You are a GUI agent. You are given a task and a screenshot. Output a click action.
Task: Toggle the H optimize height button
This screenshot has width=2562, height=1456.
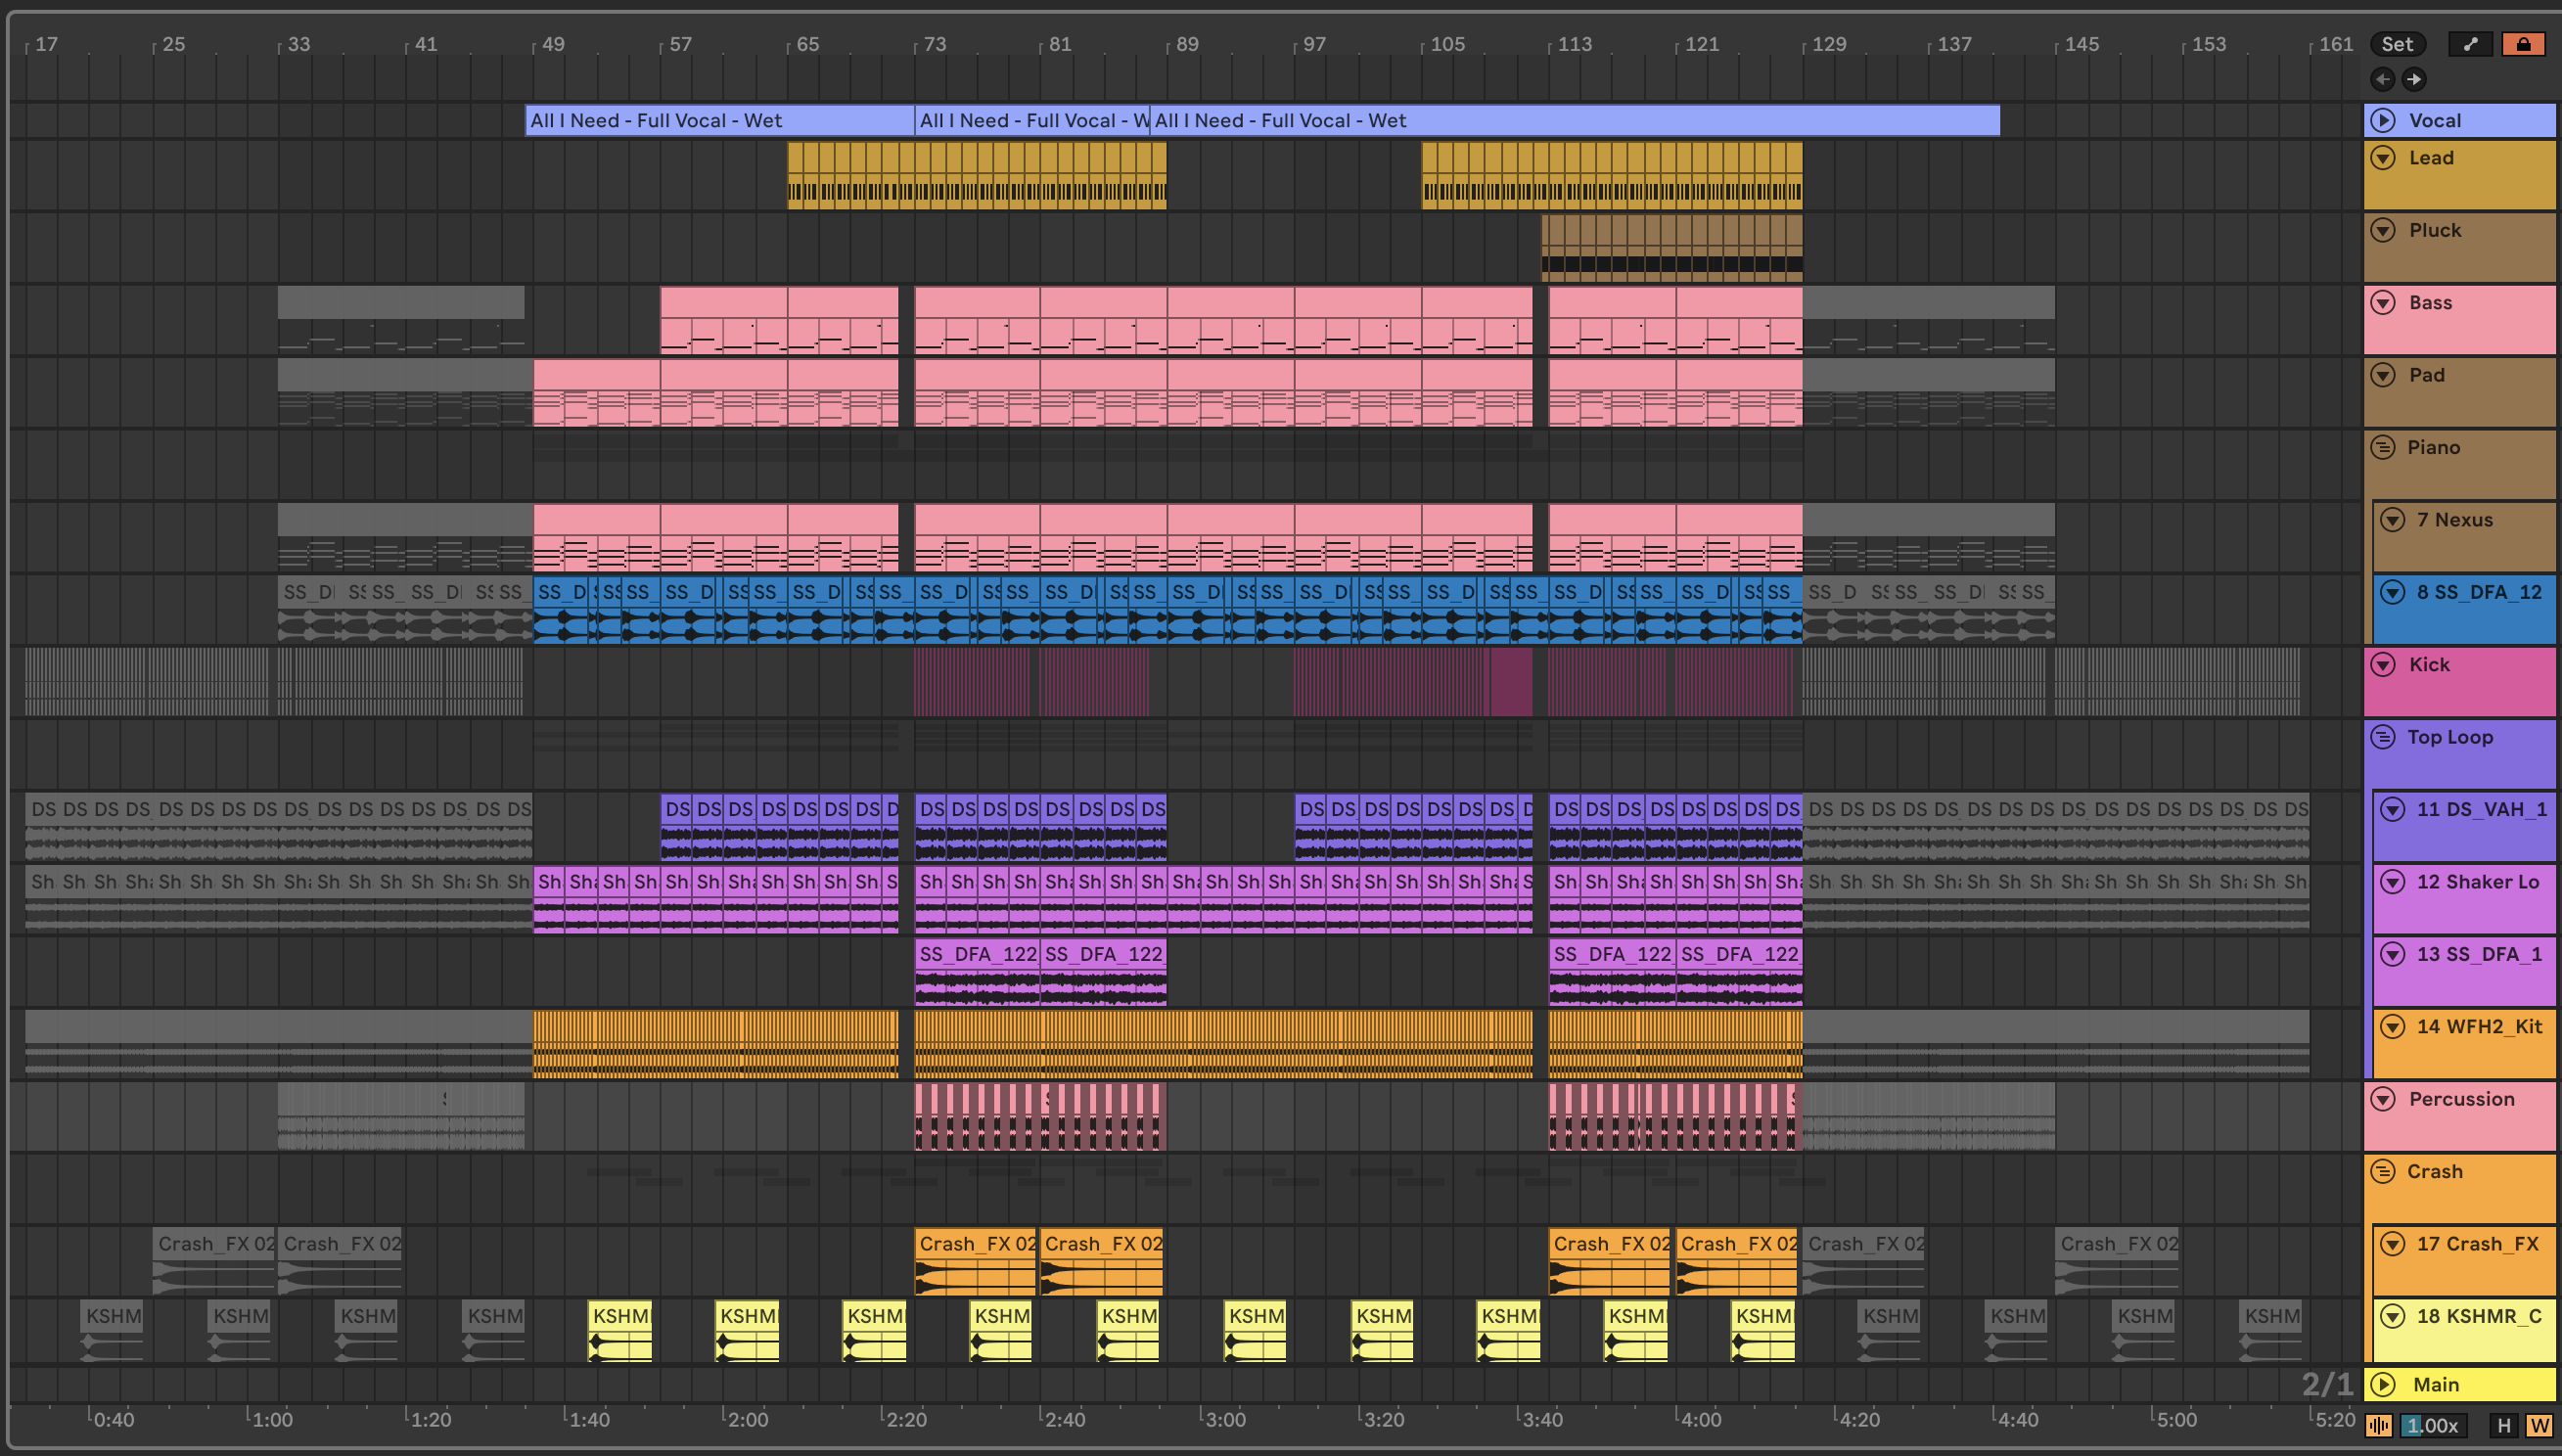point(2504,1425)
